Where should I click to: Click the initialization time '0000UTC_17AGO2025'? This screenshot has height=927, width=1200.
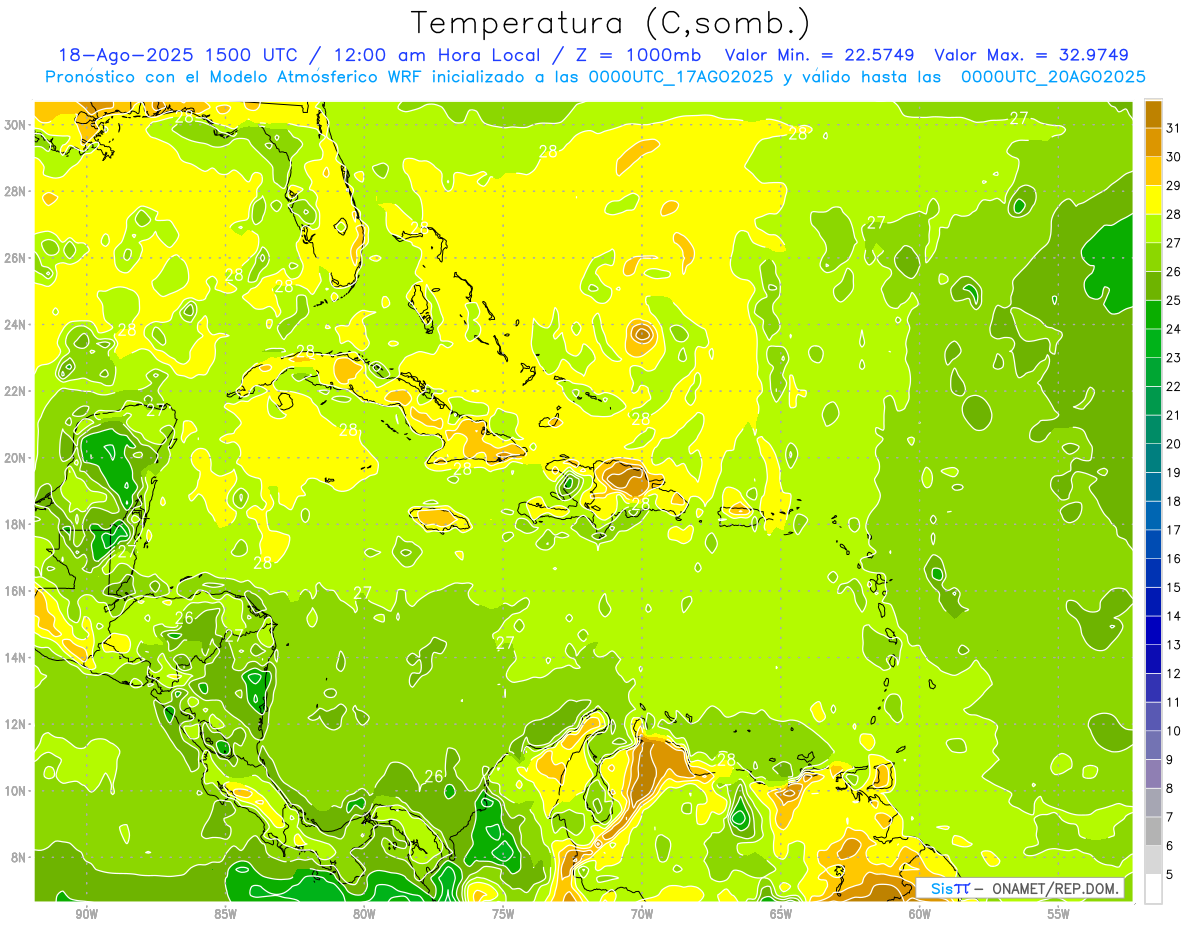click(x=681, y=77)
